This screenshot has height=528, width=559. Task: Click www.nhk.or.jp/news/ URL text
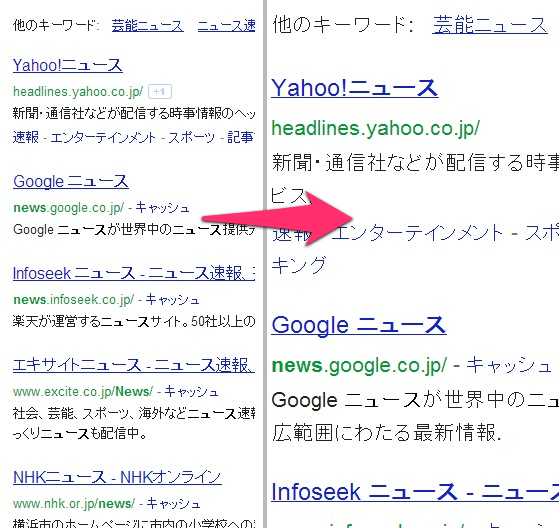(x=74, y=503)
